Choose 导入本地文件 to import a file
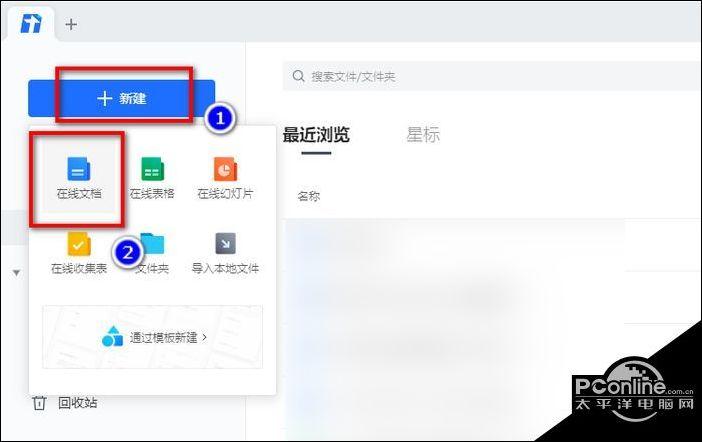The height and width of the screenshot is (442, 702). pos(225,253)
